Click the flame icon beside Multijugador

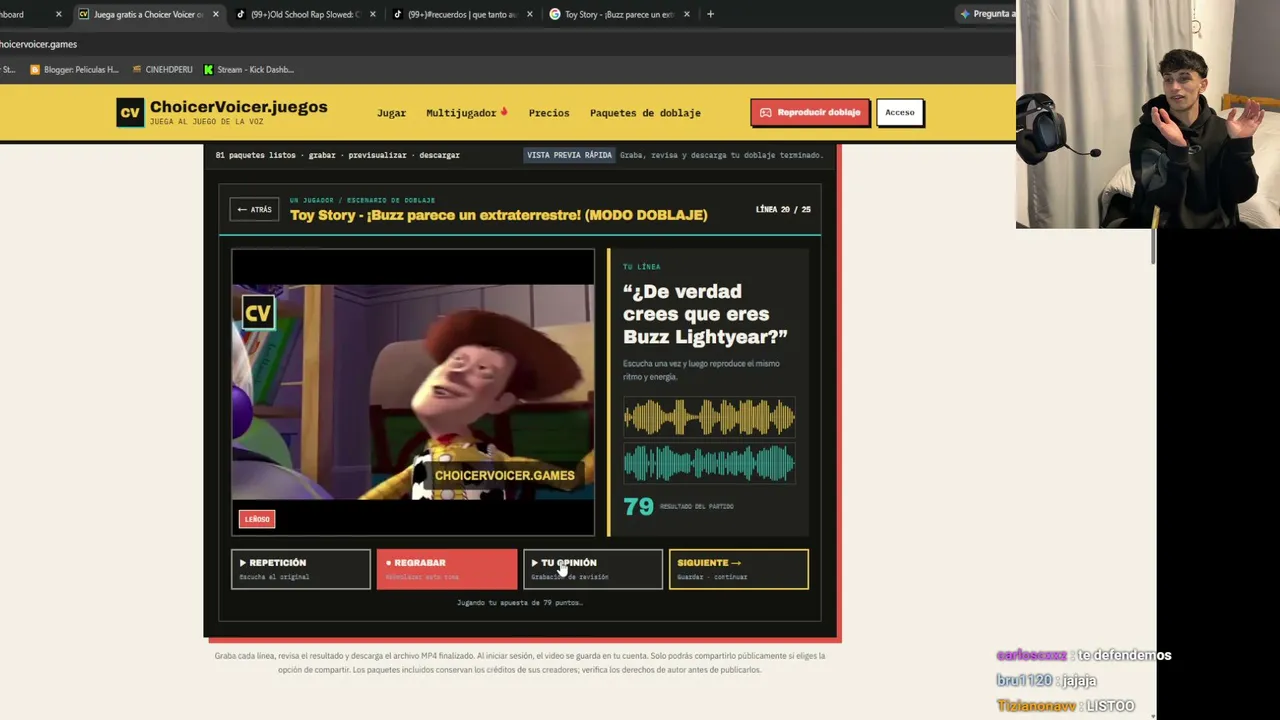[504, 112]
